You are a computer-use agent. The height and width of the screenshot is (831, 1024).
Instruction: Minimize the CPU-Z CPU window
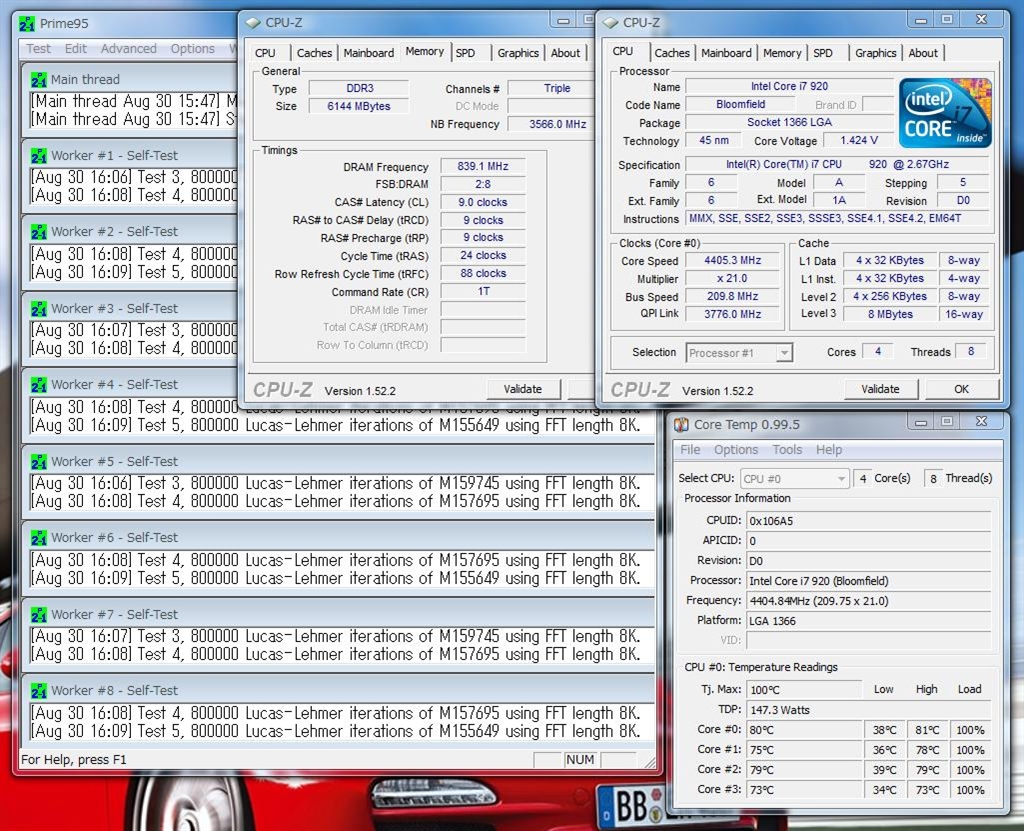[x=921, y=20]
